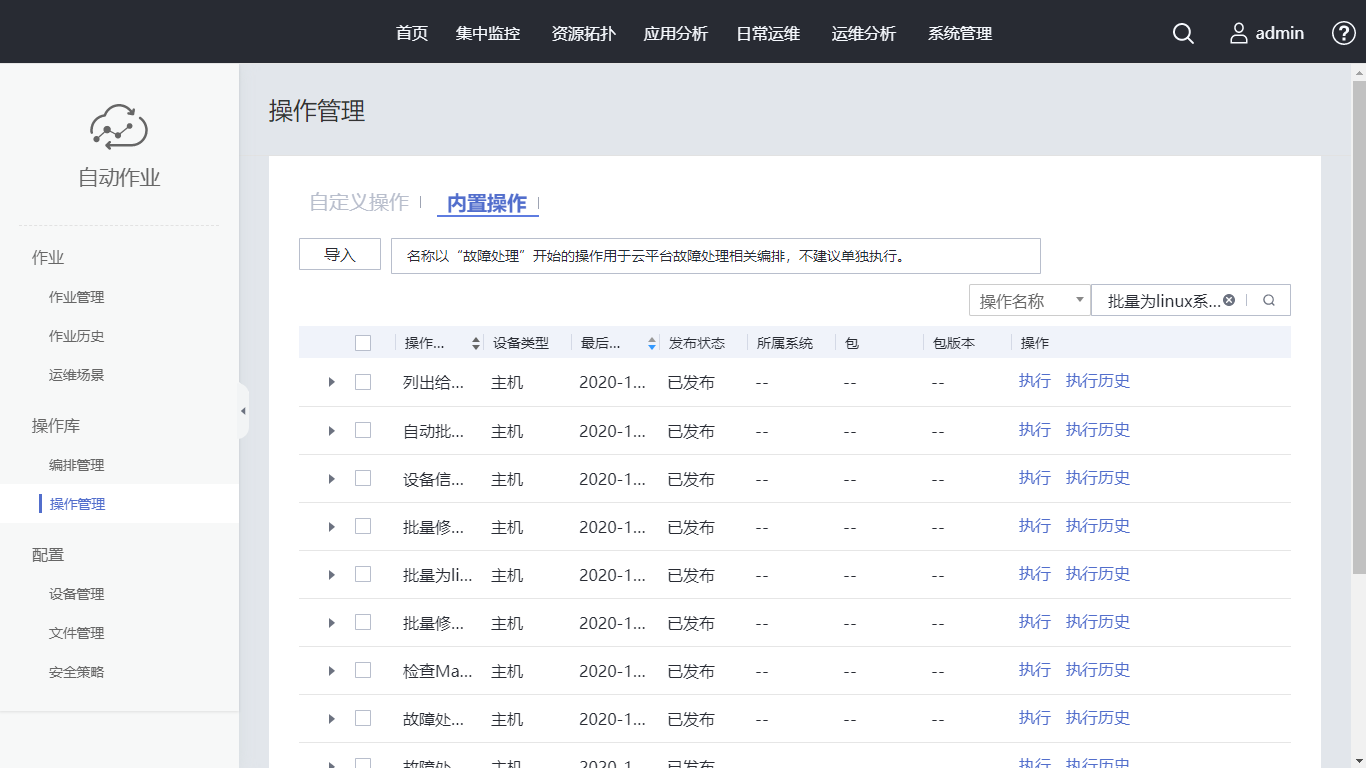Clear the search field with the x icon
Screen dimensions: 1366x768
pyautogui.click(x=1229, y=300)
